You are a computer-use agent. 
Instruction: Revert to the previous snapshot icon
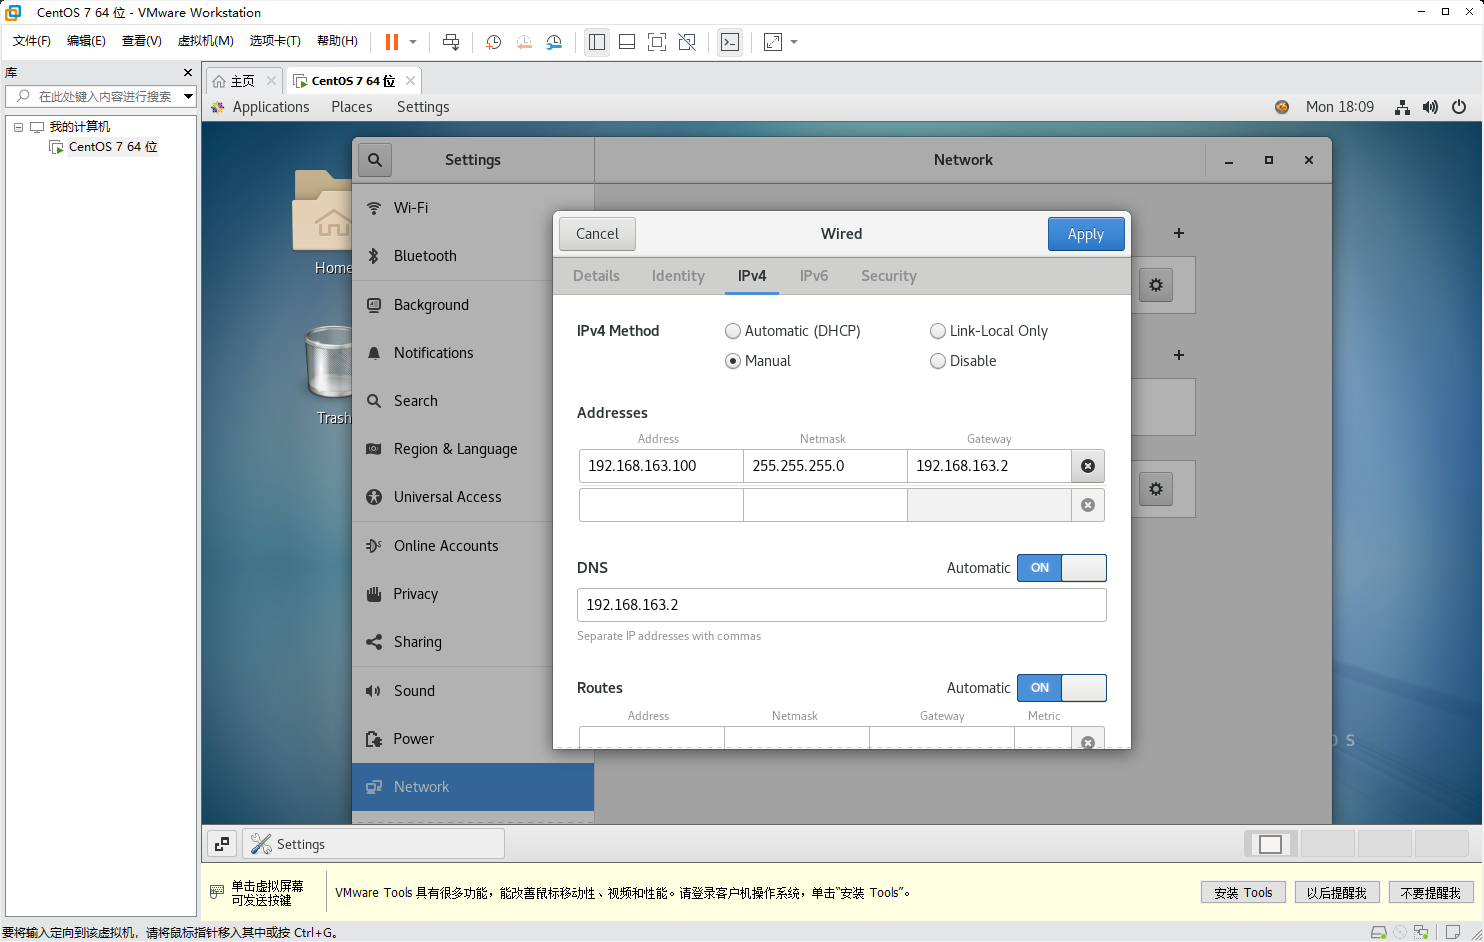524,42
